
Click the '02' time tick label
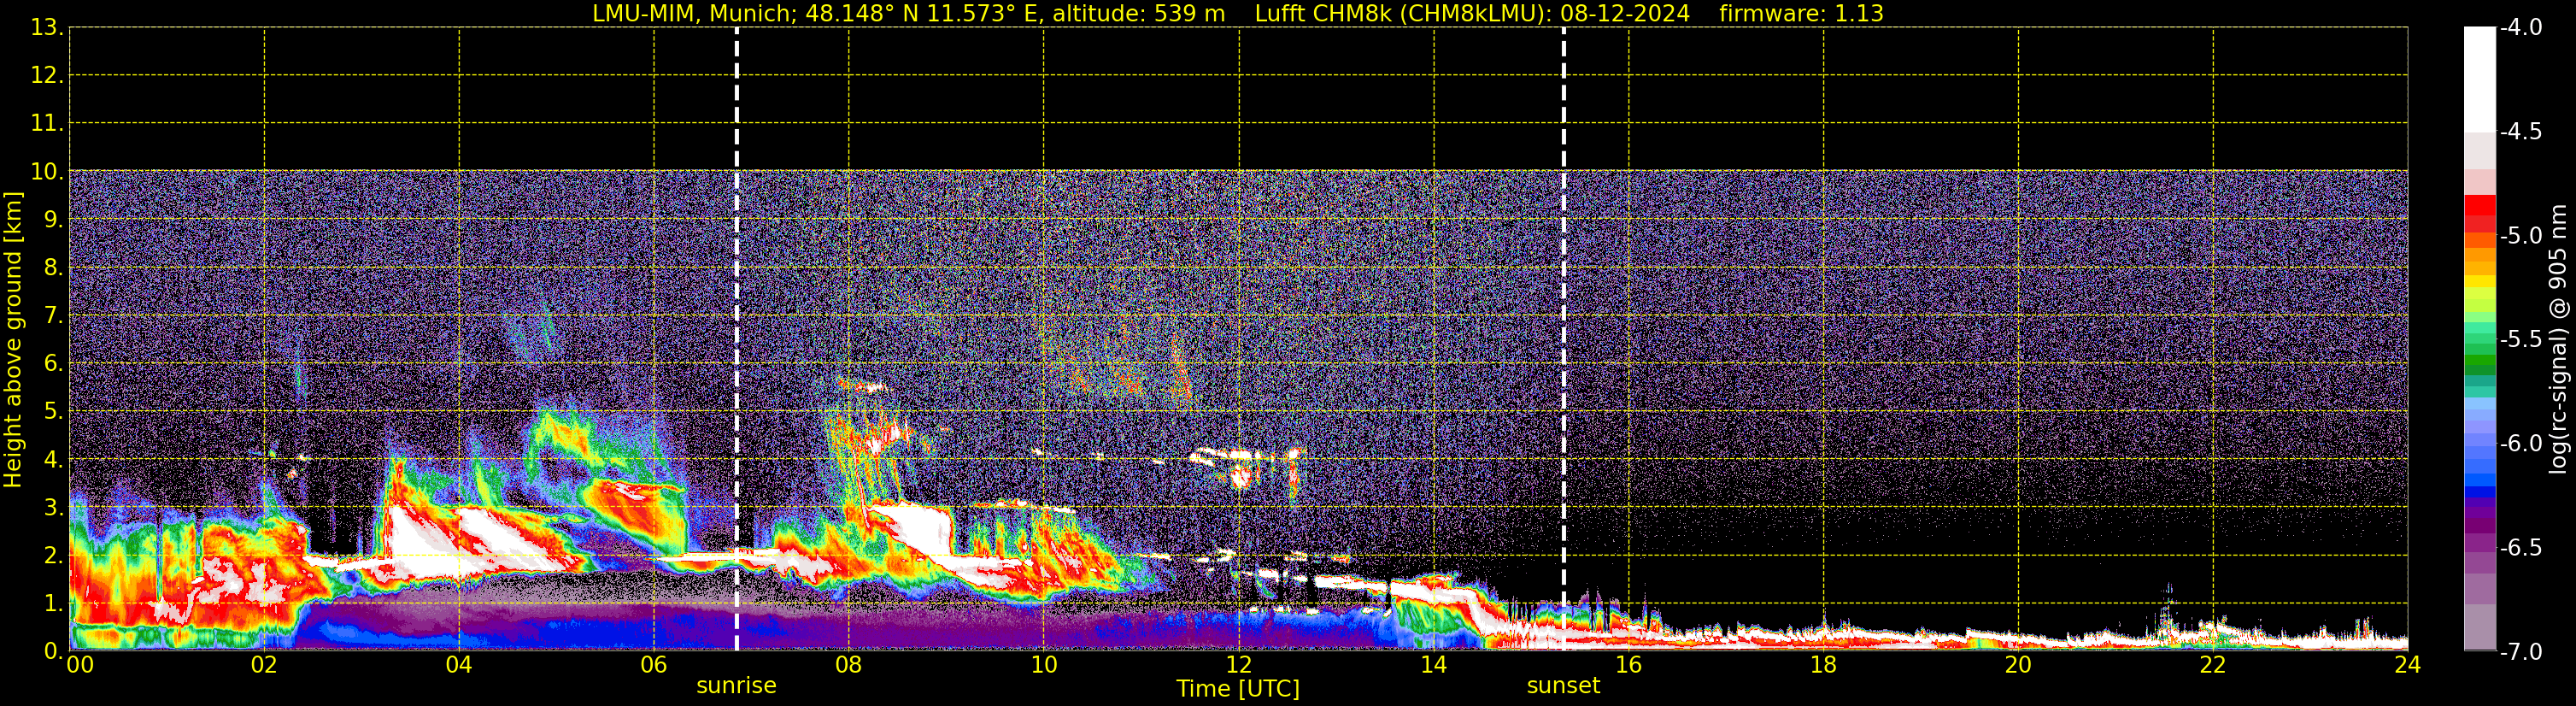pyautogui.click(x=264, y=665)
